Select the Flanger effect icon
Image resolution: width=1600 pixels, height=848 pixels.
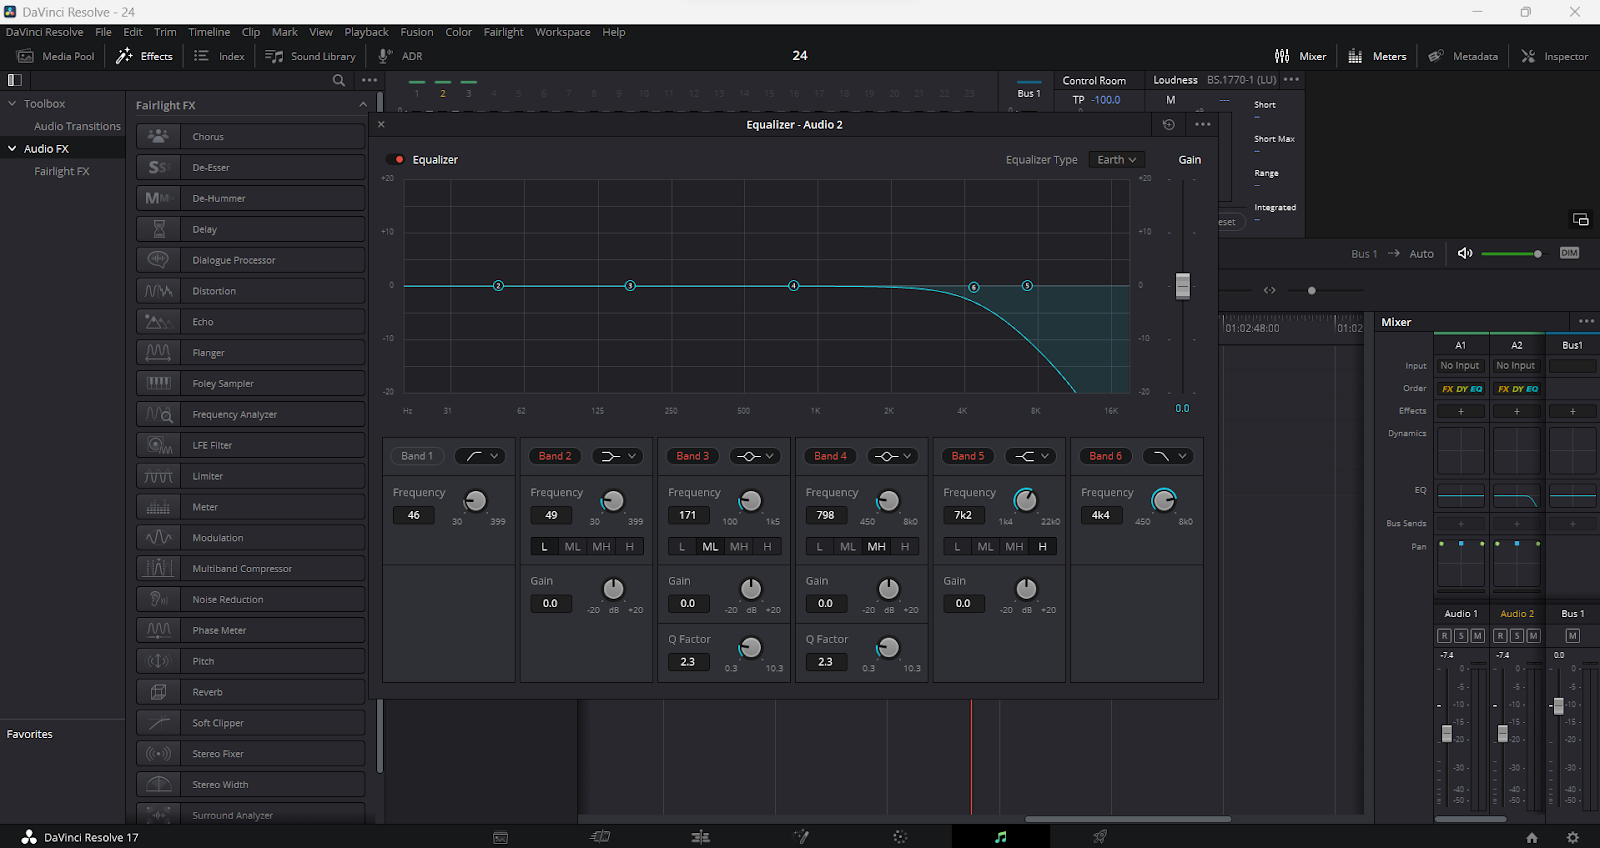pos(158,352)
